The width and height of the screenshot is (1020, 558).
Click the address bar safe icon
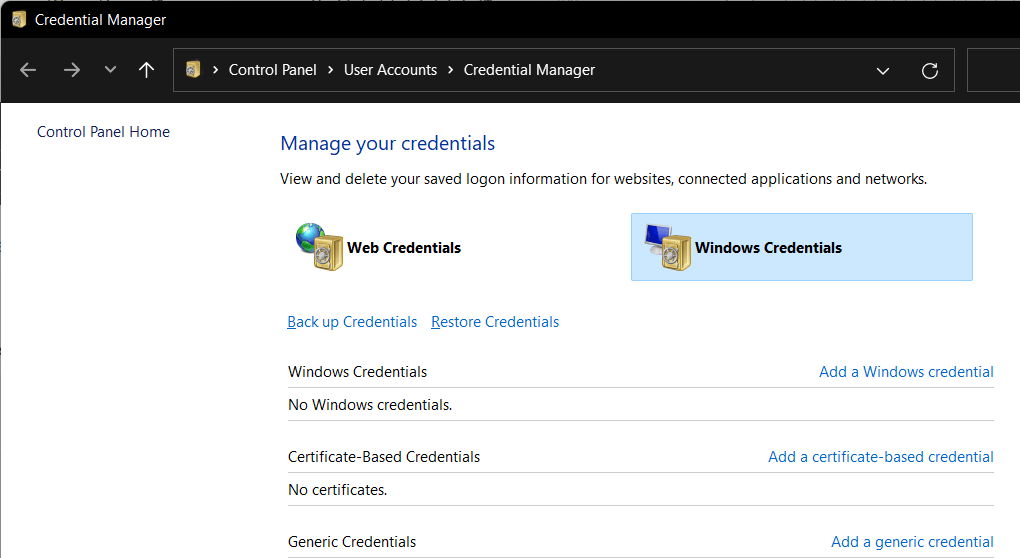pyautogui.click(x=193, y=69)
